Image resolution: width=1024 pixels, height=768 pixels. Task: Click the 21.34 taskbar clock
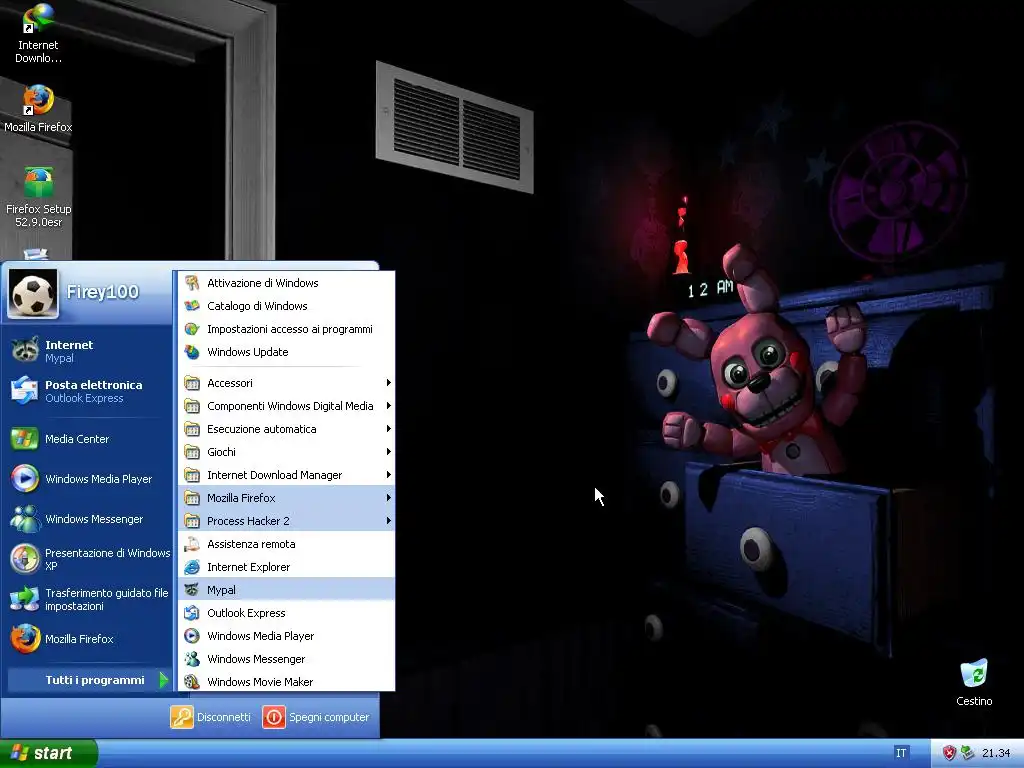(x=996, y=753)
